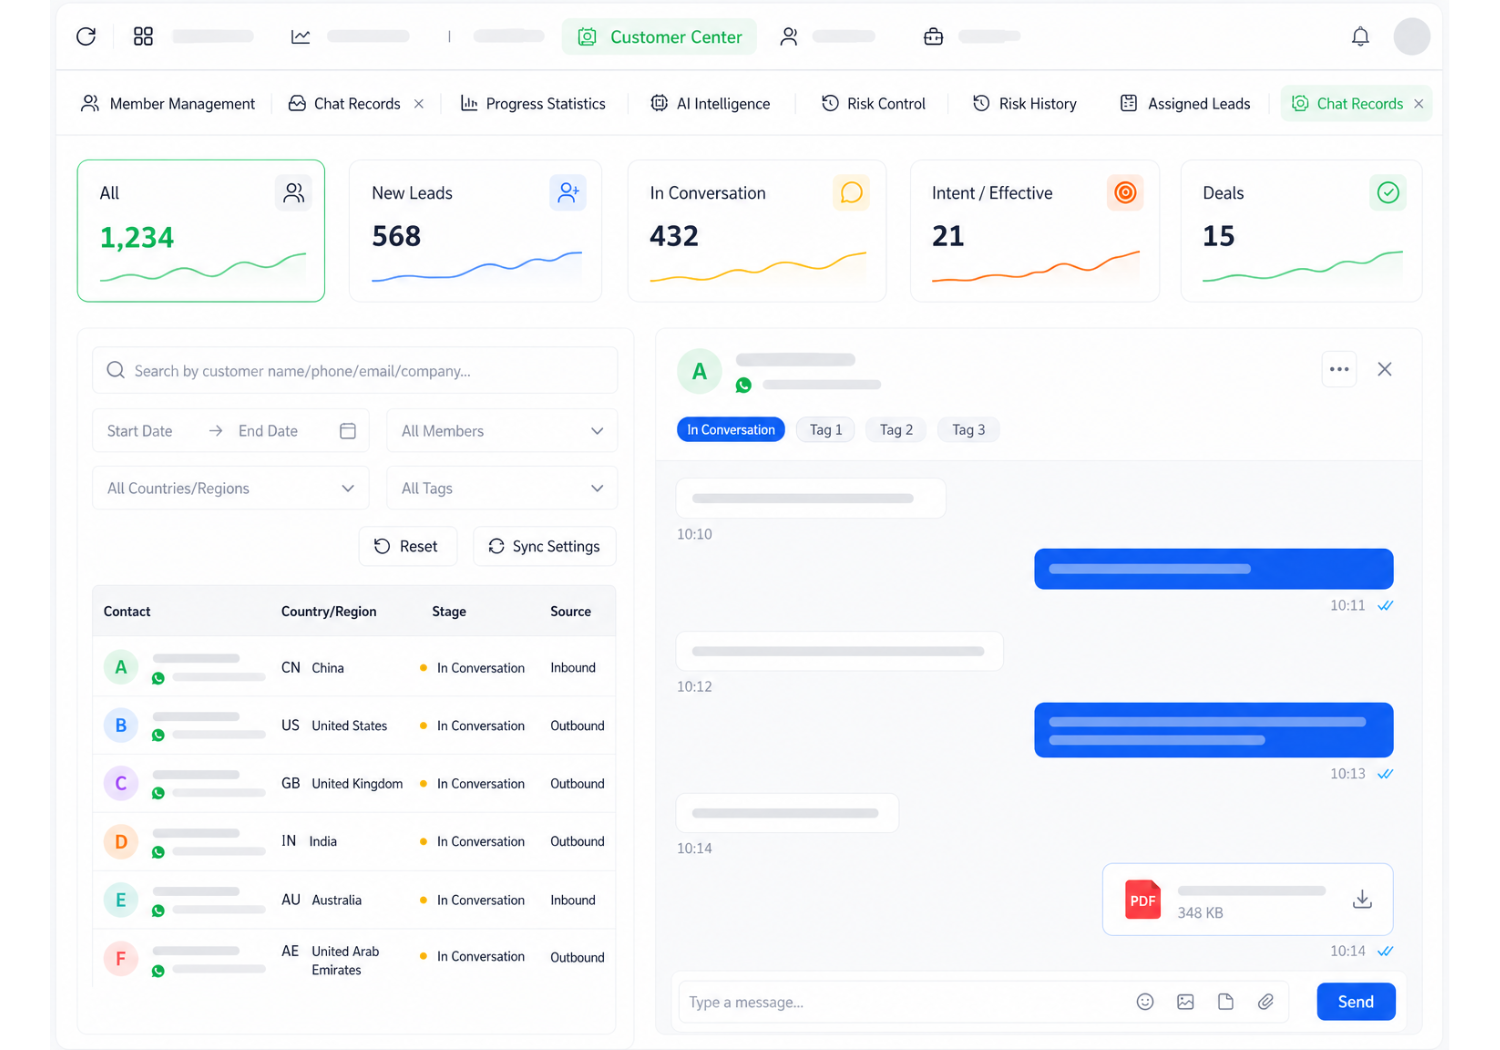Select the In Conversation 432 card
1500x1050 pixels.
click(757, 231)
